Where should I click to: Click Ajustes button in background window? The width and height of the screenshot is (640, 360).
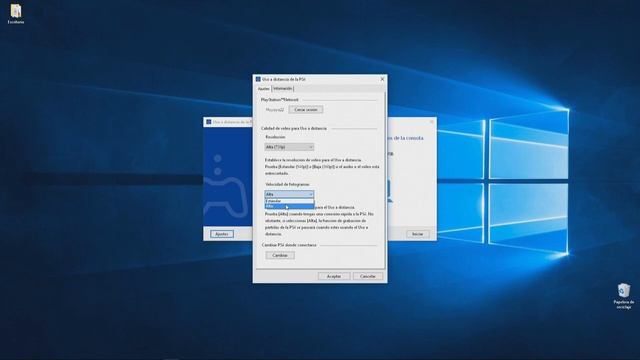coord(222,234)
